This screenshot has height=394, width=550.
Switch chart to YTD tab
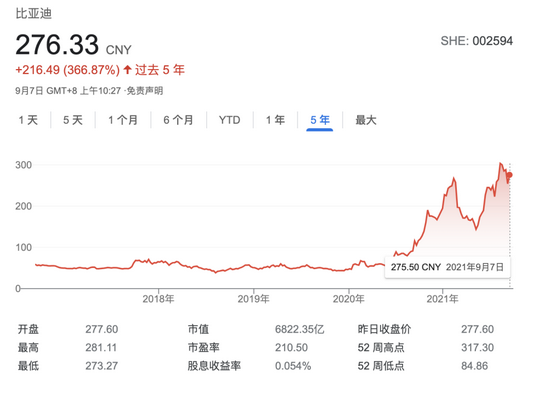coord(229,120)
